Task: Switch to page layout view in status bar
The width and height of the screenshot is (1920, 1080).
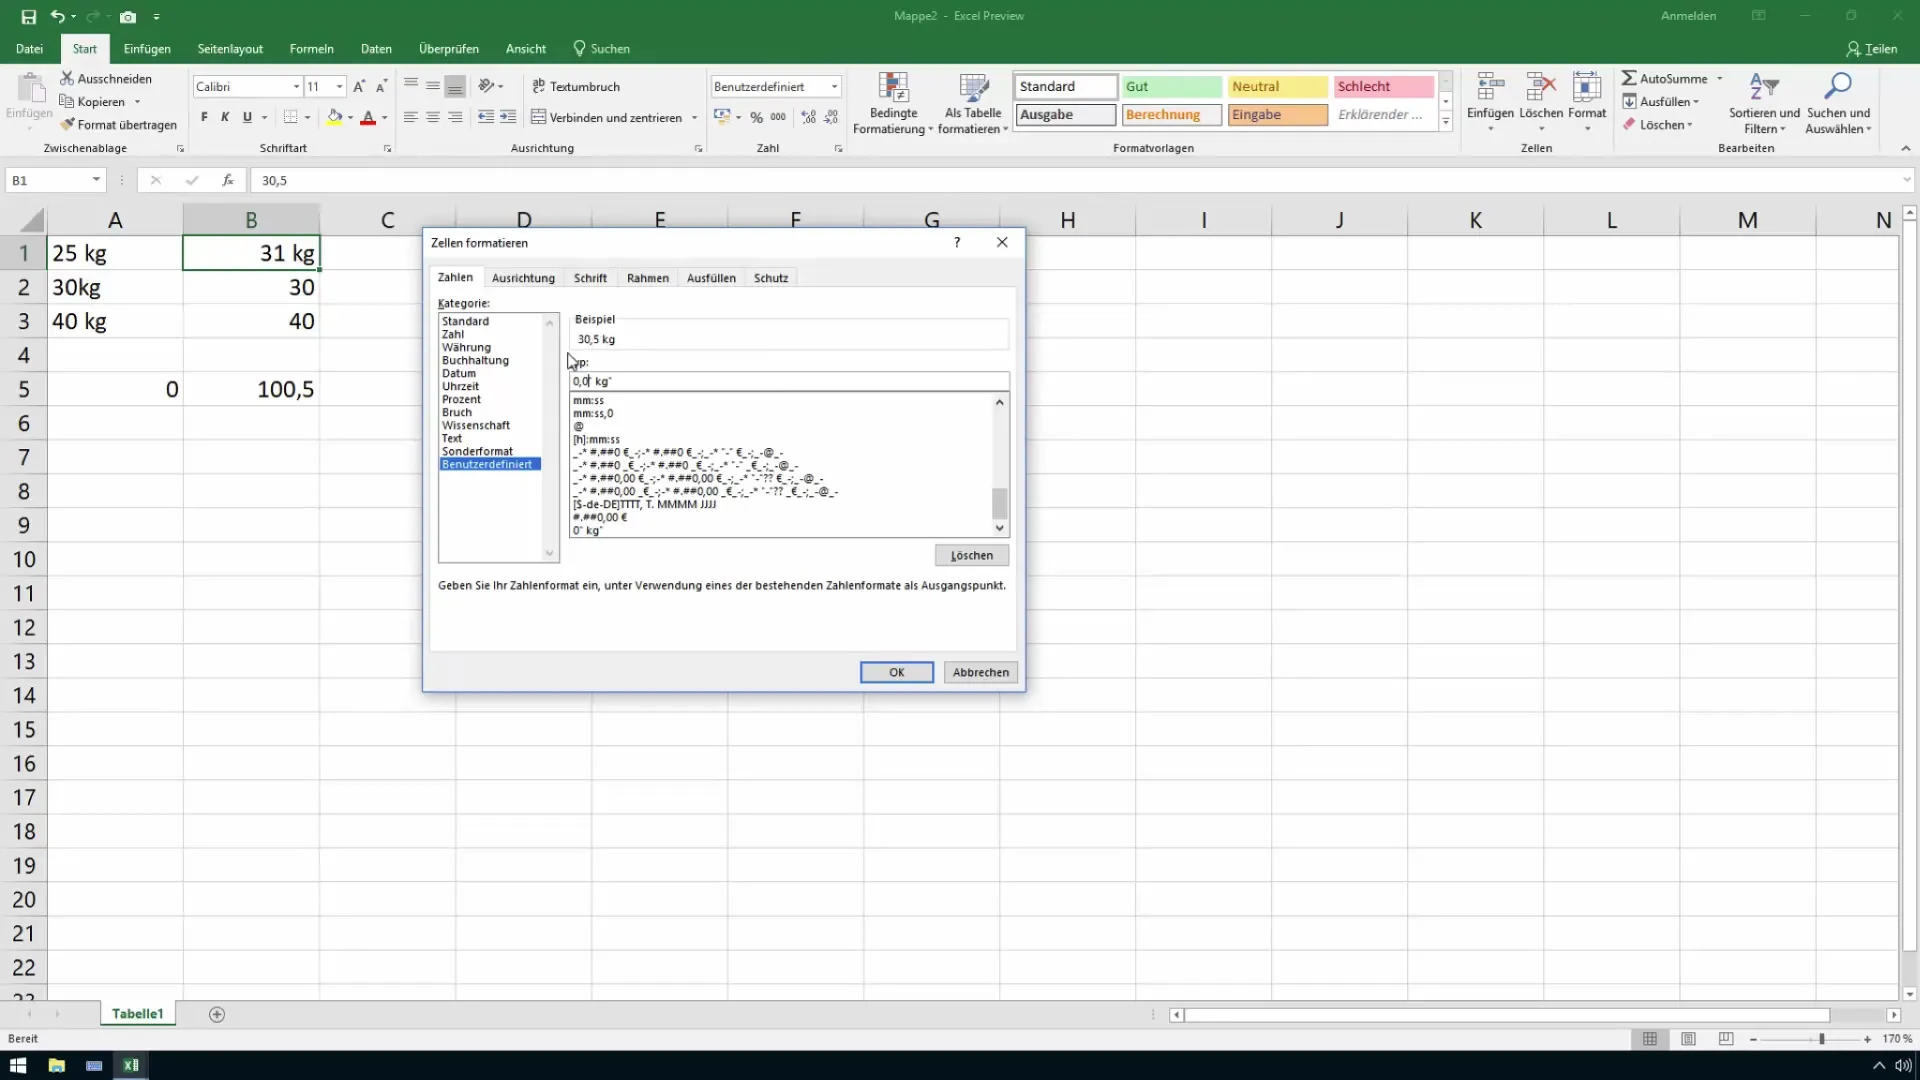Action: [x=1688, y=1039]
